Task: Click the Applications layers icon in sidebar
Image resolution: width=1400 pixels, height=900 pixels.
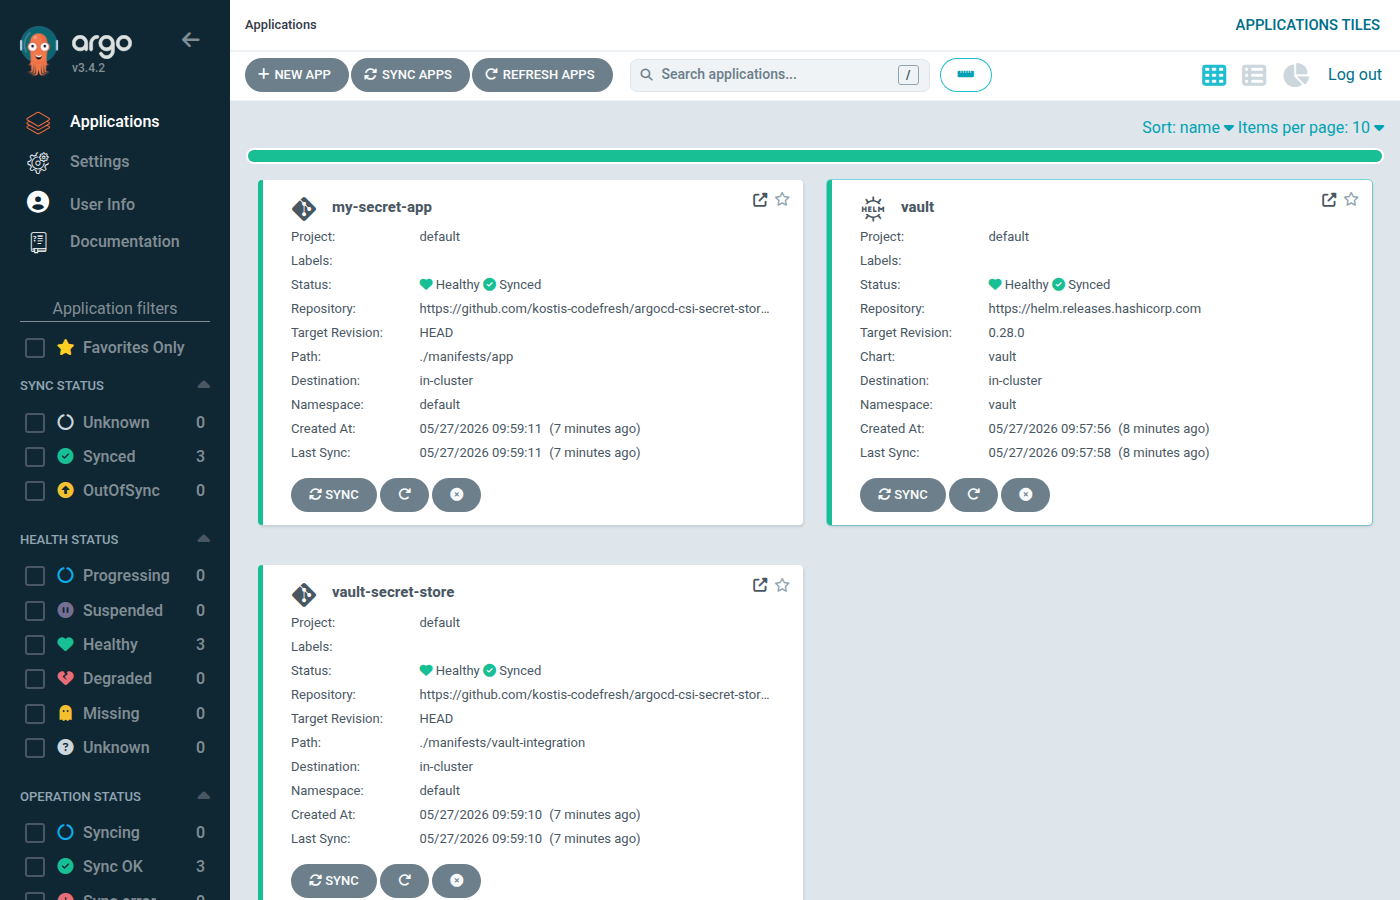Action: tap(38, 123)
